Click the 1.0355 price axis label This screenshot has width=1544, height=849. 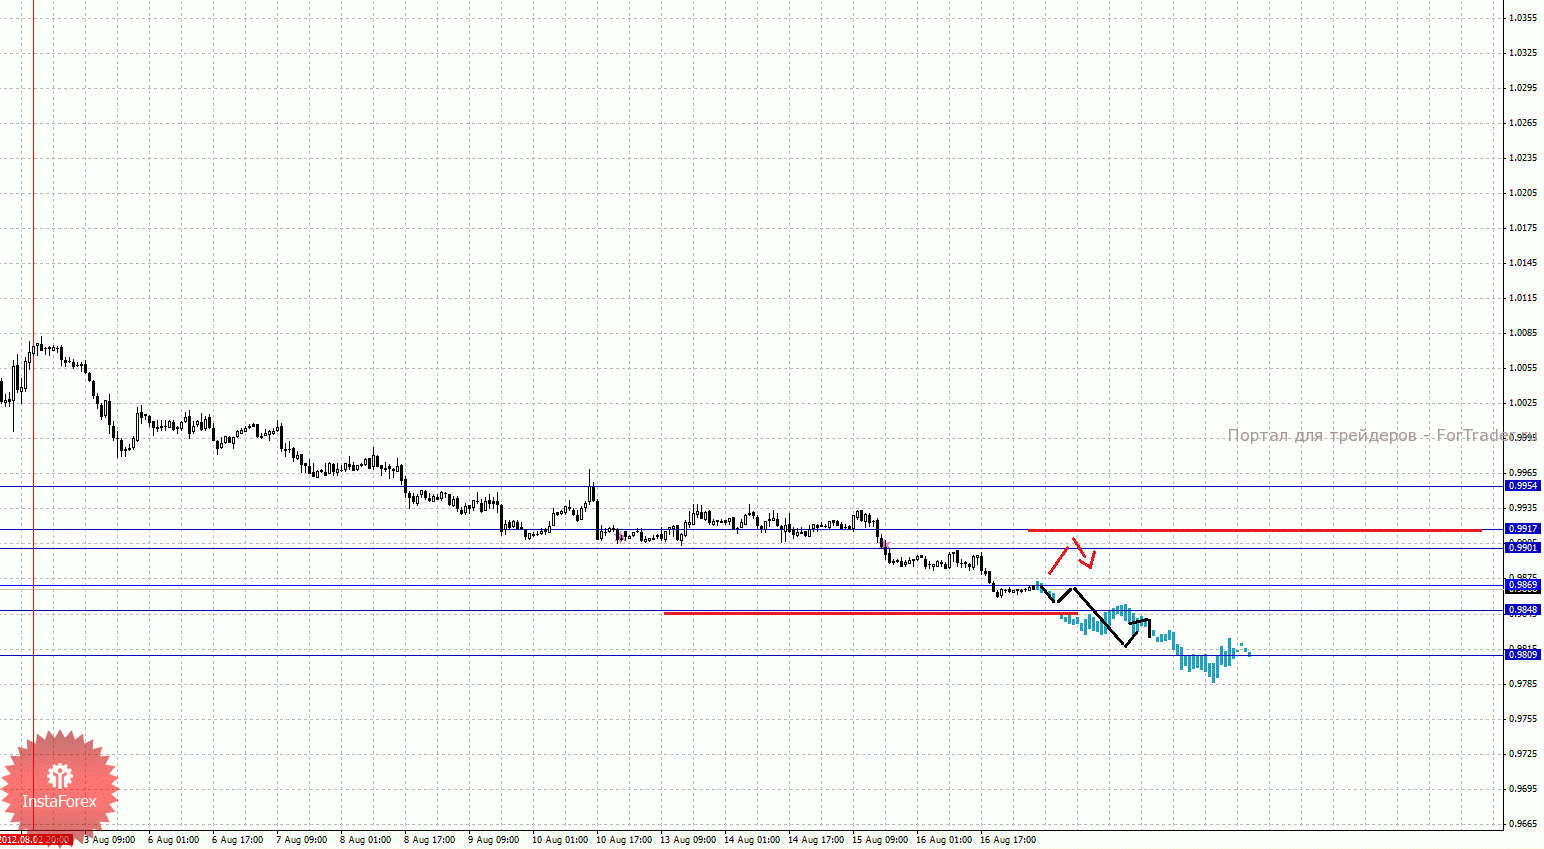(x=1523, y=18)
